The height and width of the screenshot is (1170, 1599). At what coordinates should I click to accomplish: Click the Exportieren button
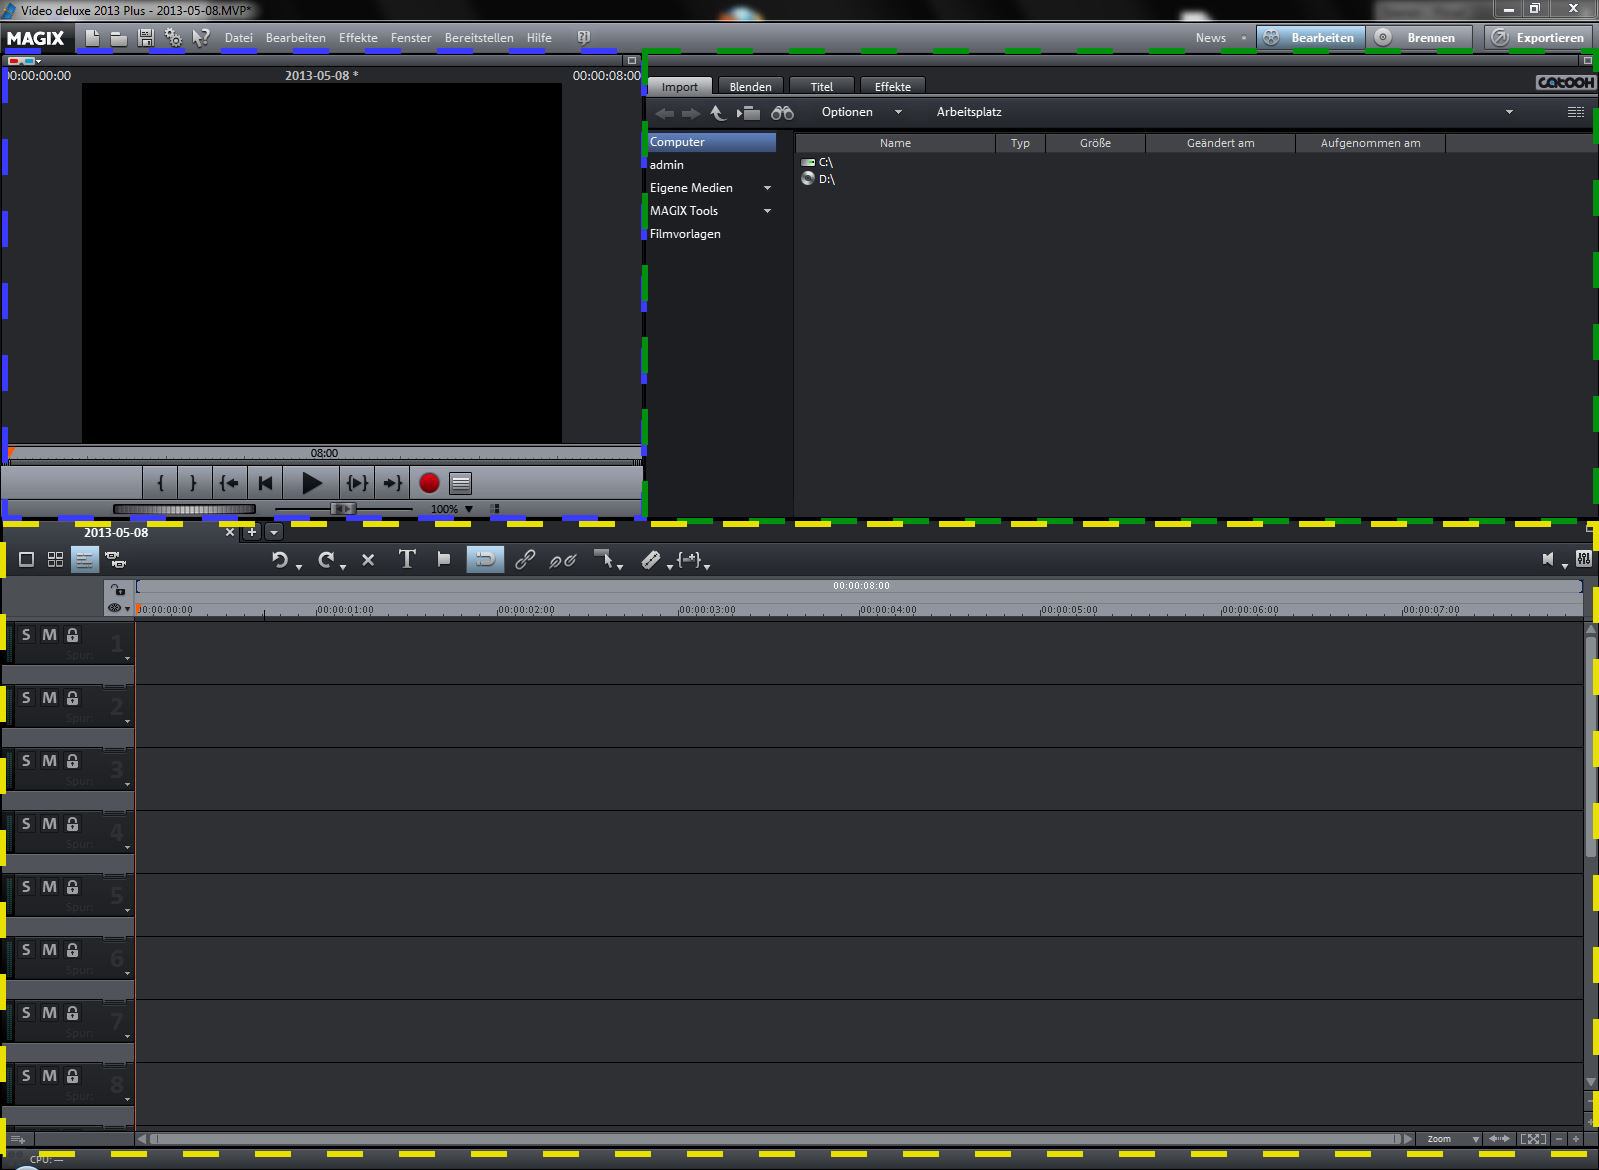[1538, 38]
